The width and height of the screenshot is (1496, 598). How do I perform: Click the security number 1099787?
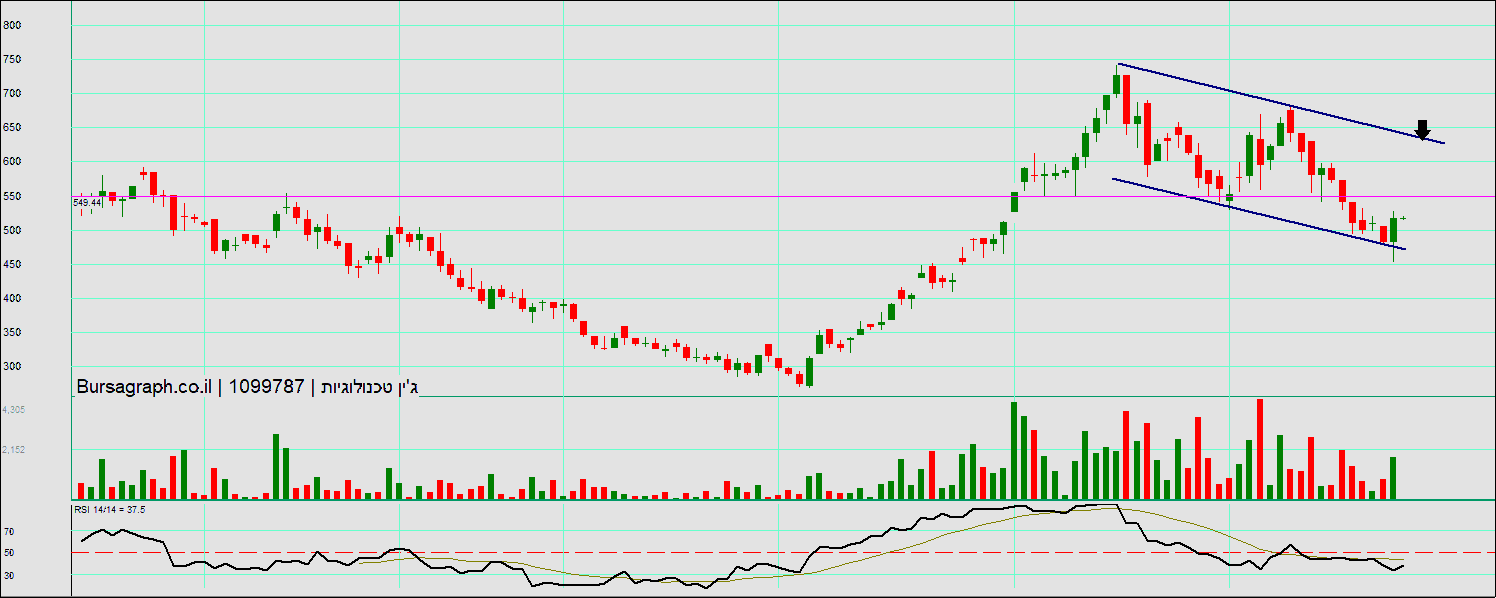(266, 387)
